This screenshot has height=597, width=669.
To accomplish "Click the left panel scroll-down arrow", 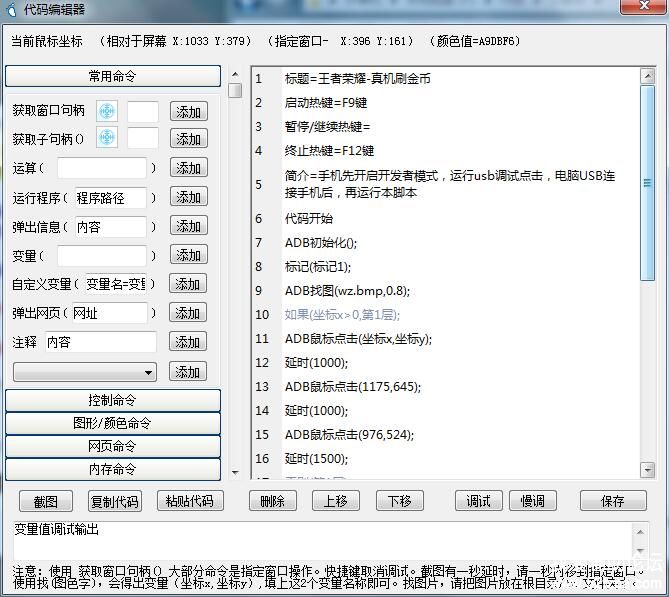I will coord(235,472).
